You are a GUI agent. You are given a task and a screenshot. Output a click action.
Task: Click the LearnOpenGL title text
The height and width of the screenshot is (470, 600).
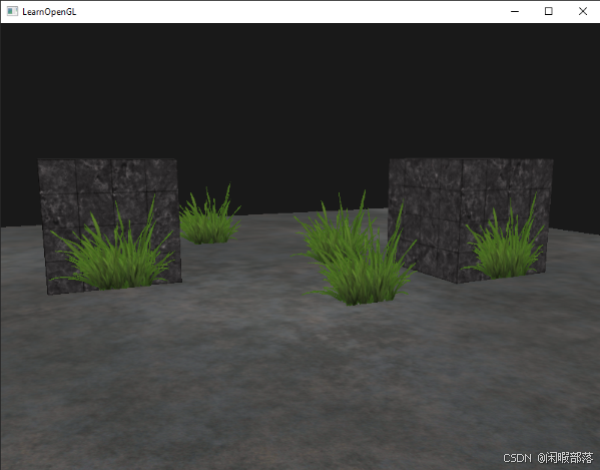coord(49,12)
